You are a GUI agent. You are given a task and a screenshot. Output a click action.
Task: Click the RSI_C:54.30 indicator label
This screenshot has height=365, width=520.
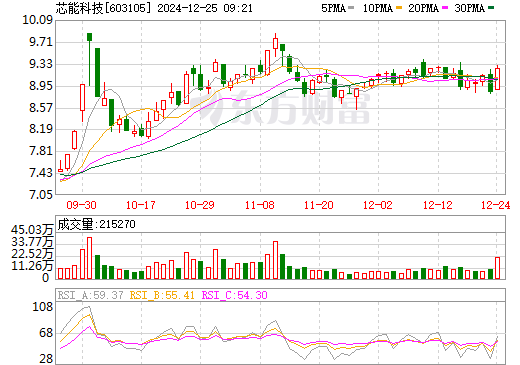(235, 295)
